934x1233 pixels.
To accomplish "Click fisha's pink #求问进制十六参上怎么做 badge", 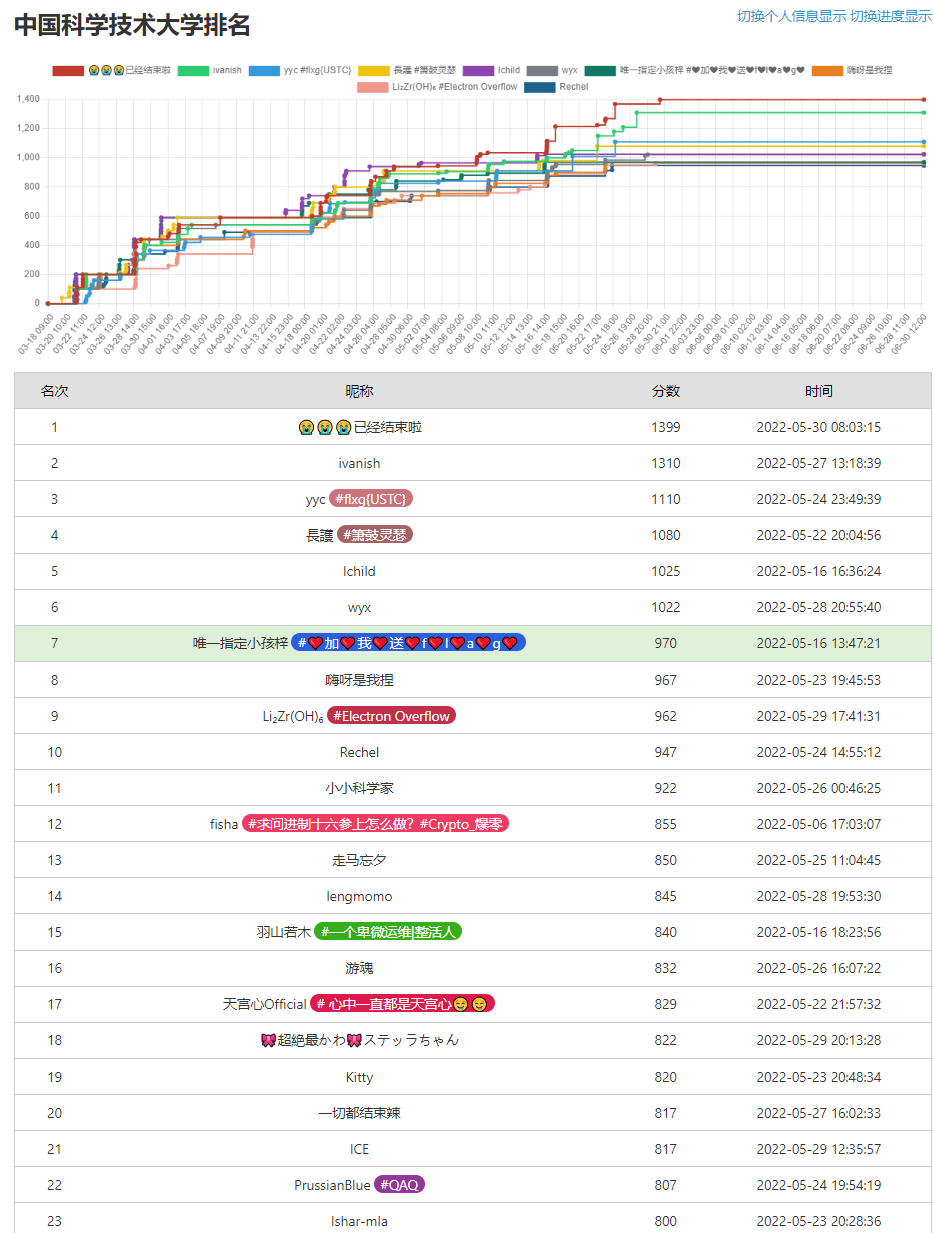I will click(375, 824).
